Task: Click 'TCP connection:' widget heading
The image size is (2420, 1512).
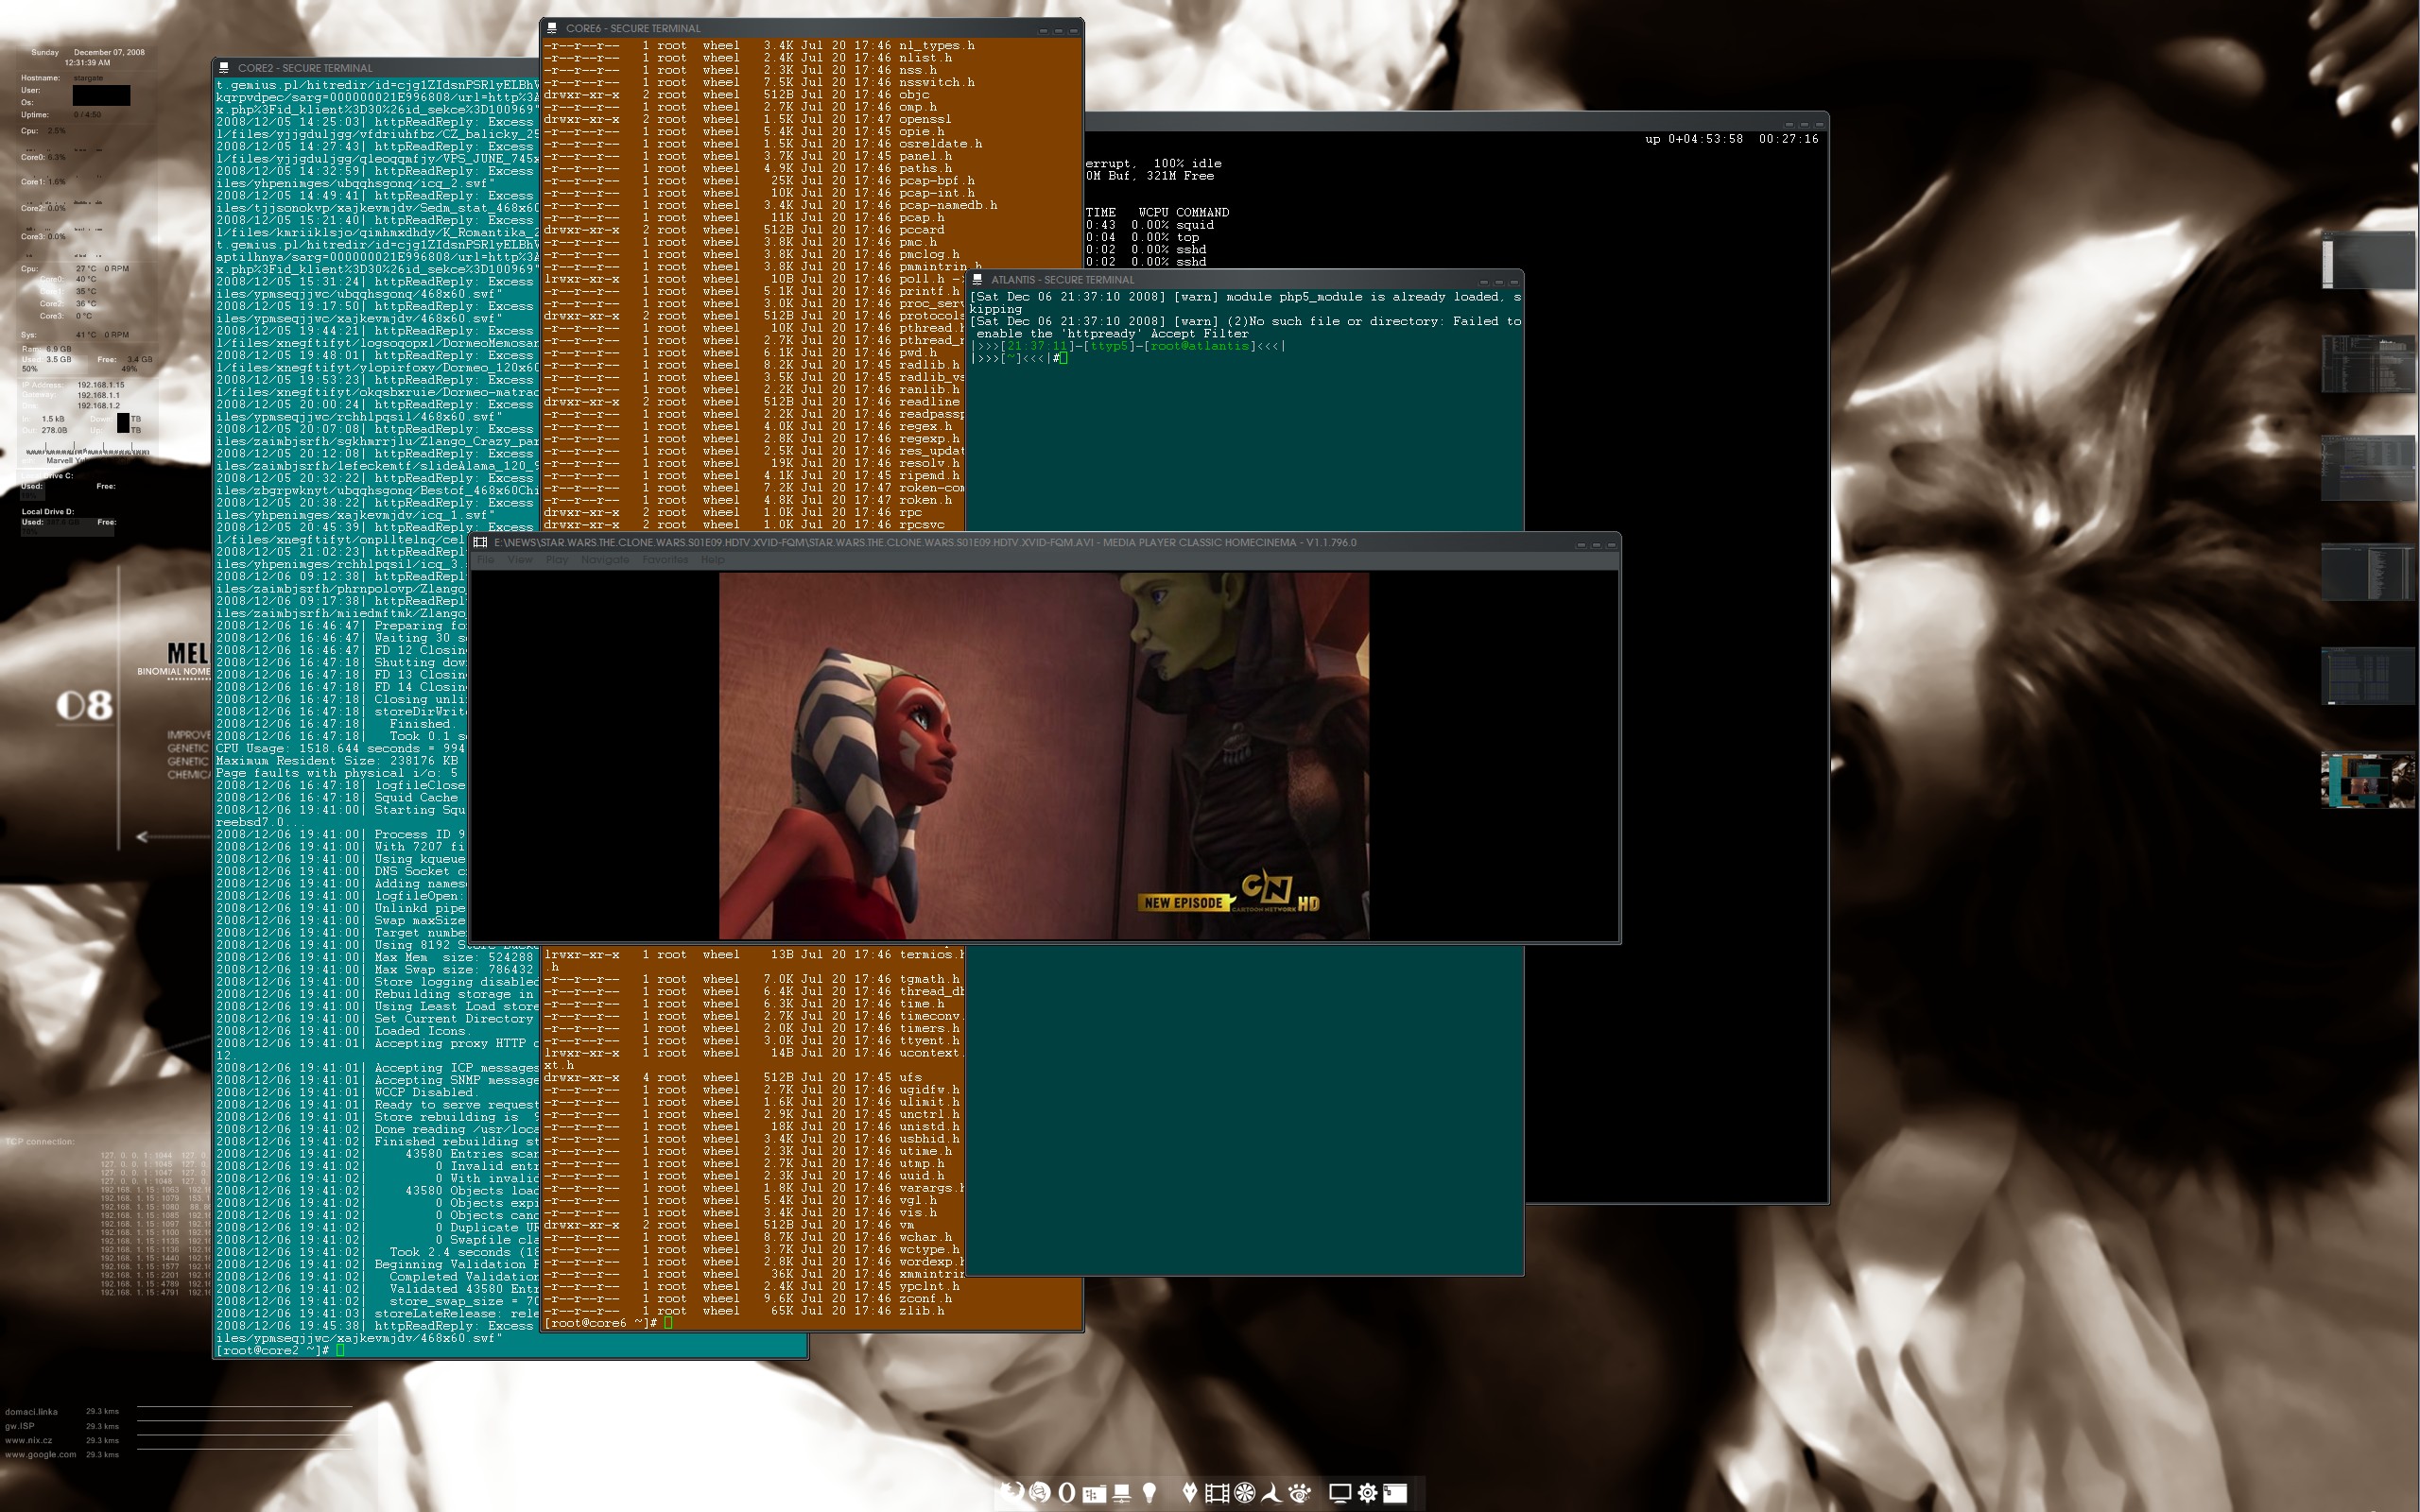Action: [x=40, y=1141]
